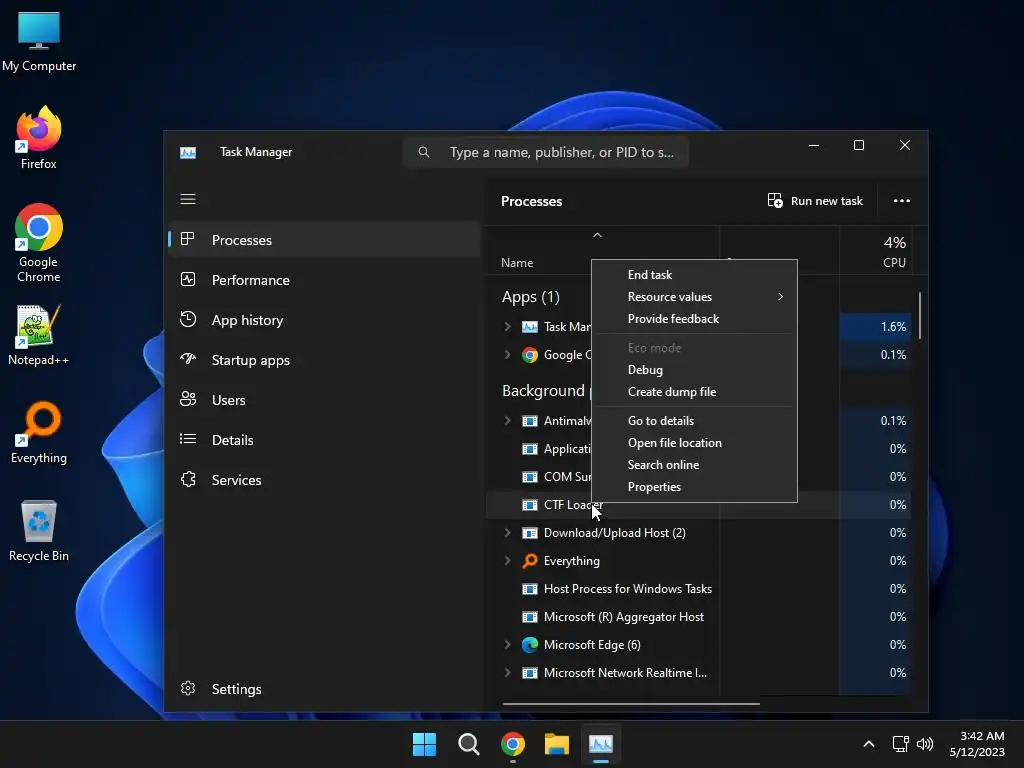
Task: Click the Run new task label
Action: [x=827, y=200]
